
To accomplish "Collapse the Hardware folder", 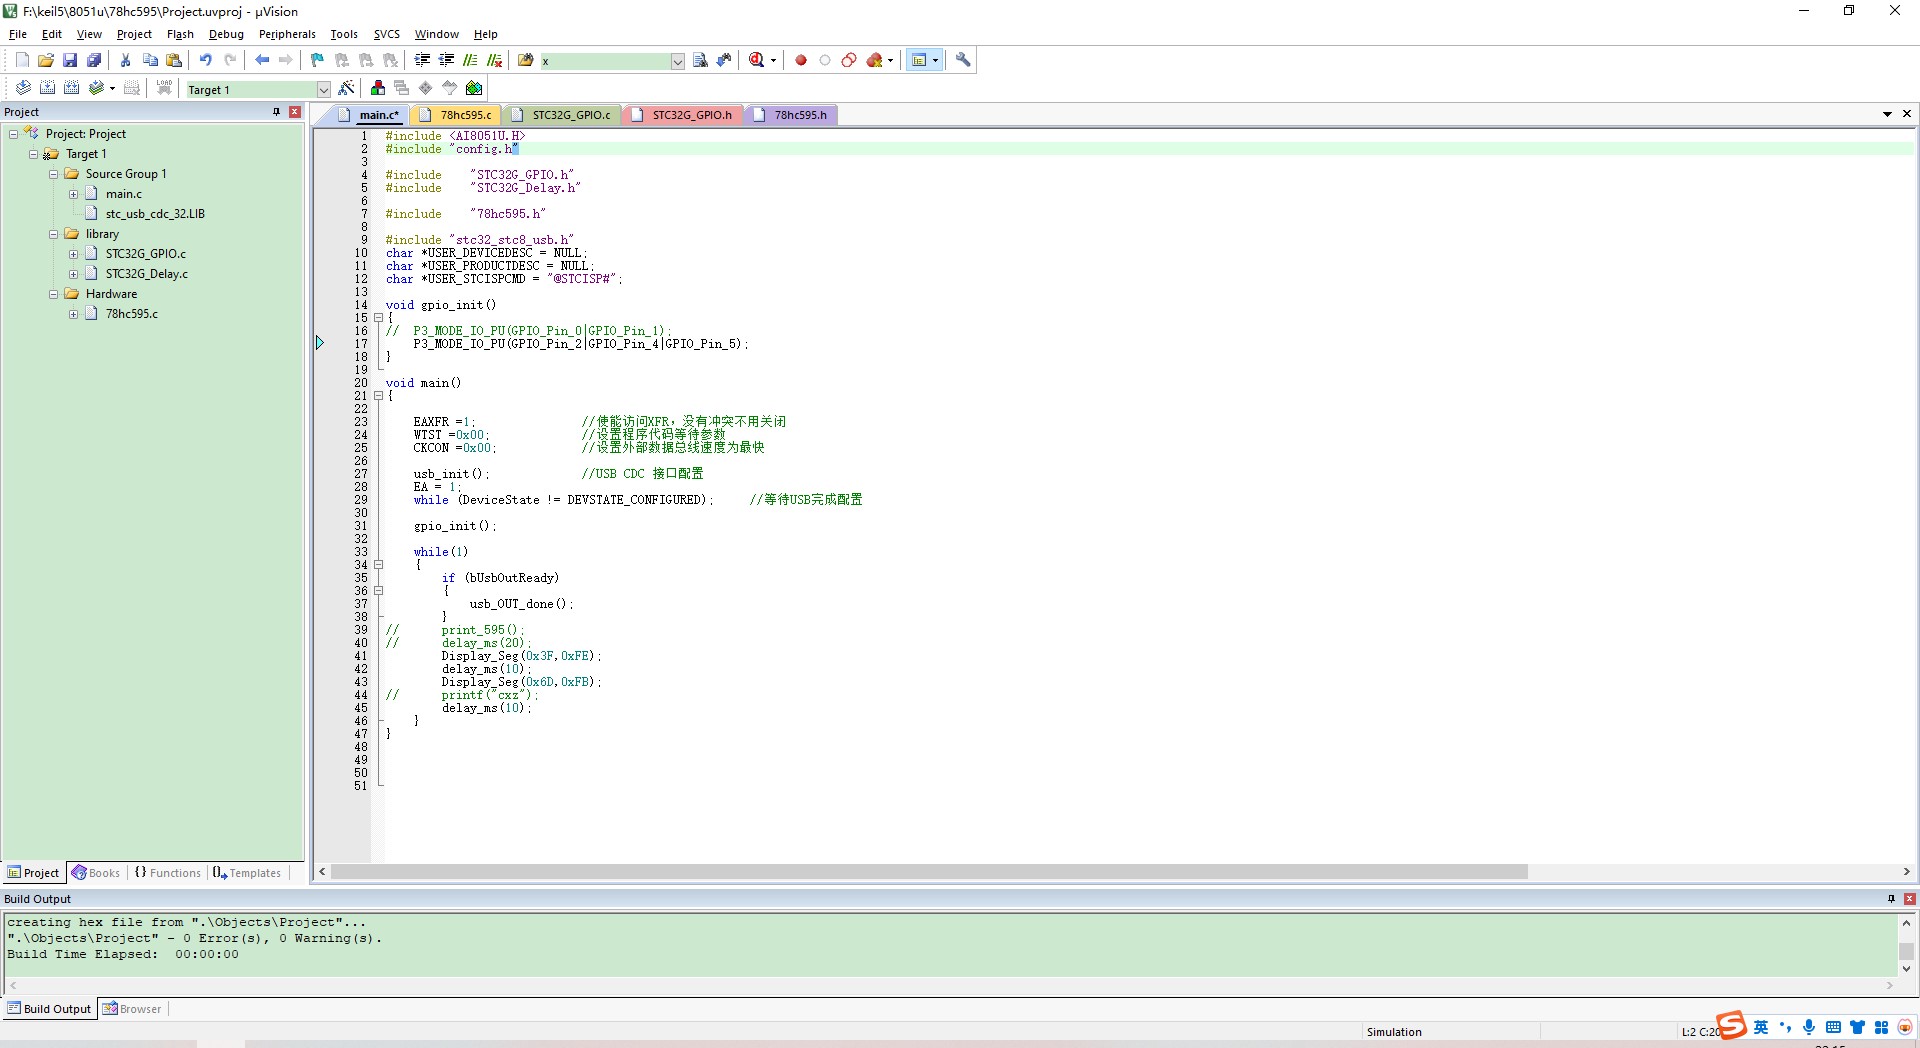I will coord(53,294).
